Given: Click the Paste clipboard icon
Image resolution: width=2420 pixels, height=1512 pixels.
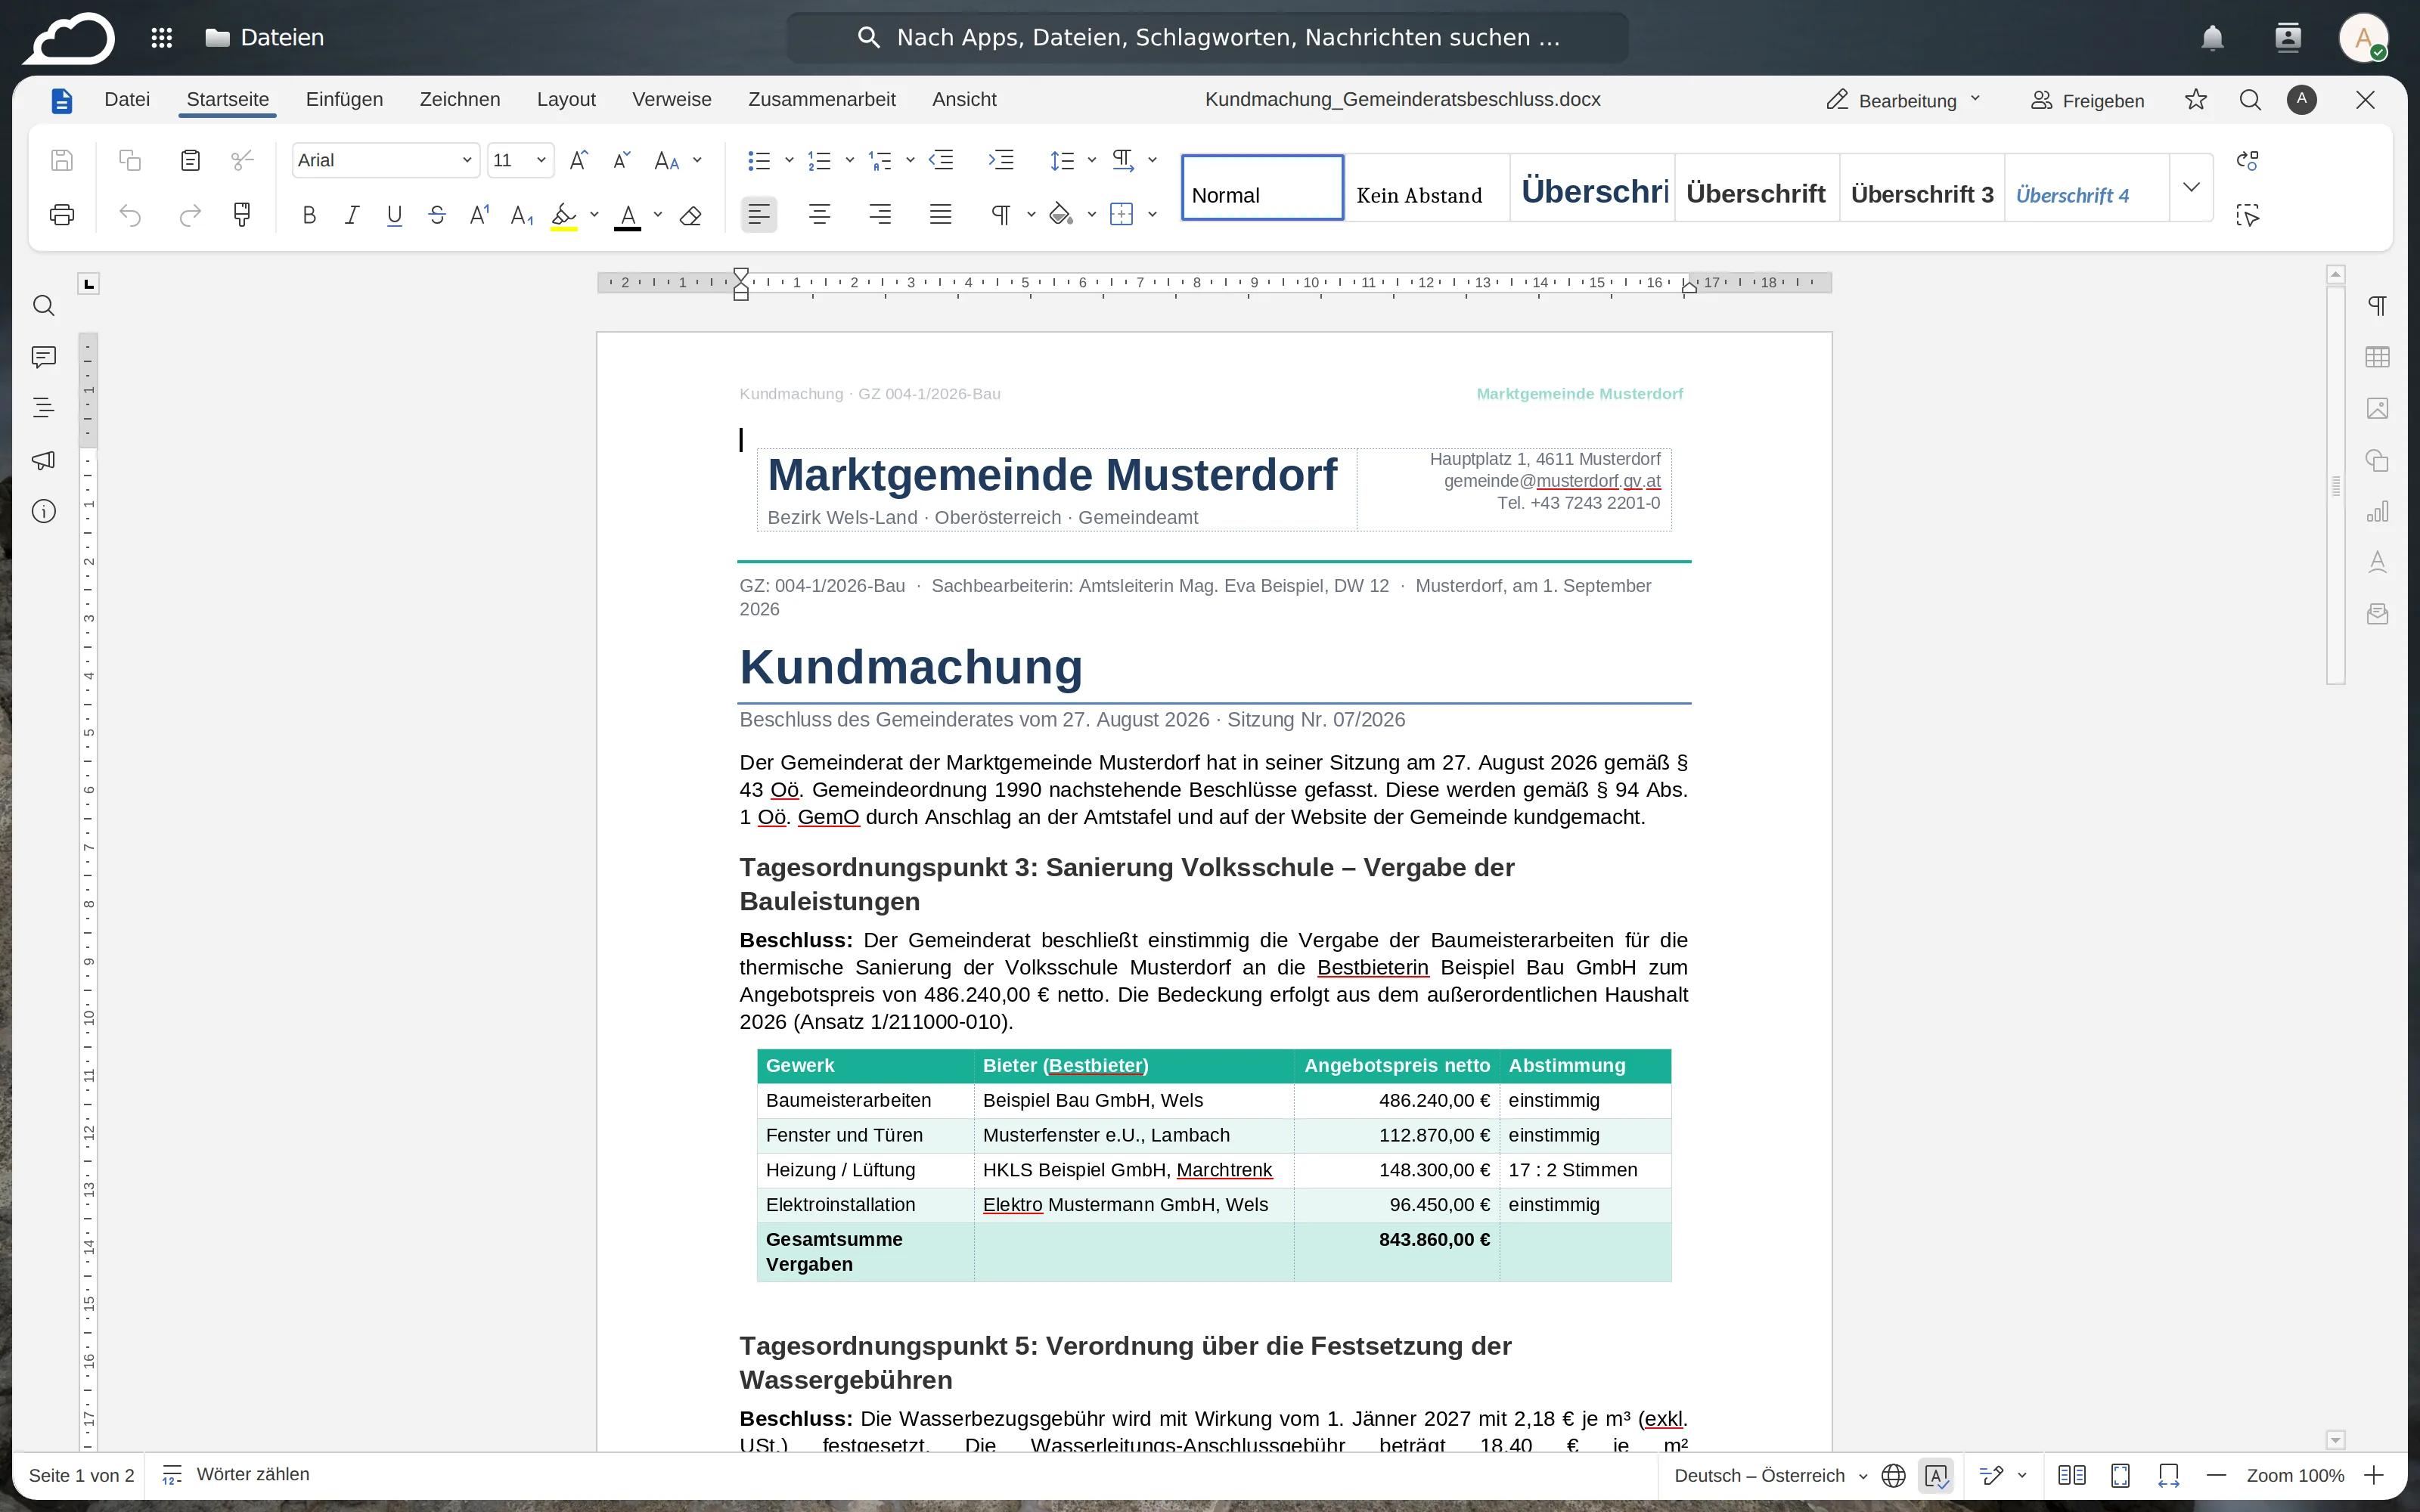Looking at the screenshot, I should click(x=190, y=160).
